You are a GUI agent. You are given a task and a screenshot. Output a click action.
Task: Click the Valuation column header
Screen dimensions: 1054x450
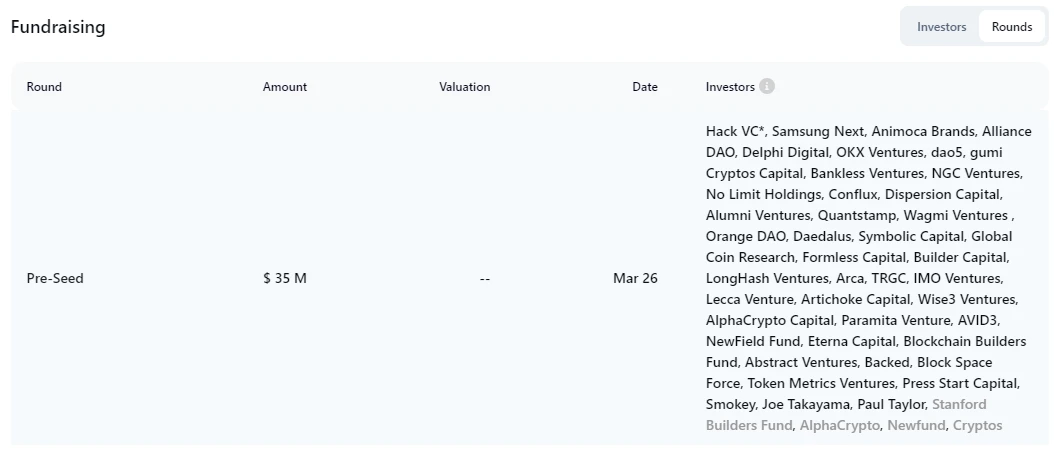pos(464,87)
